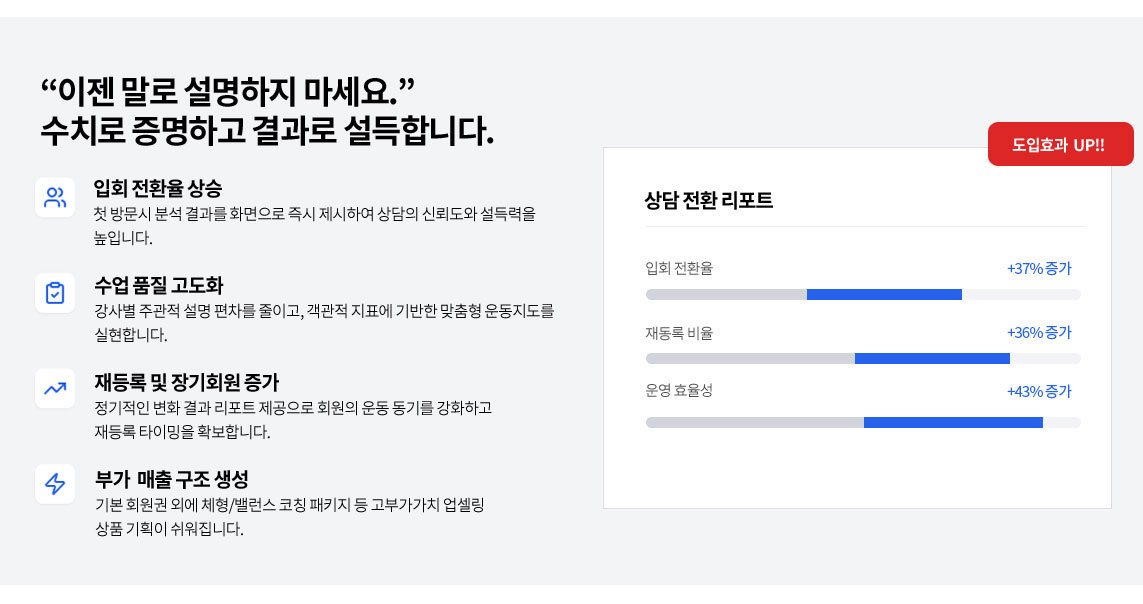This screenshot has height=604, width=1143.
Task: Click the trending arrow icon beside 재등록 및 장기회원 증가
Action: coord(55,388)
